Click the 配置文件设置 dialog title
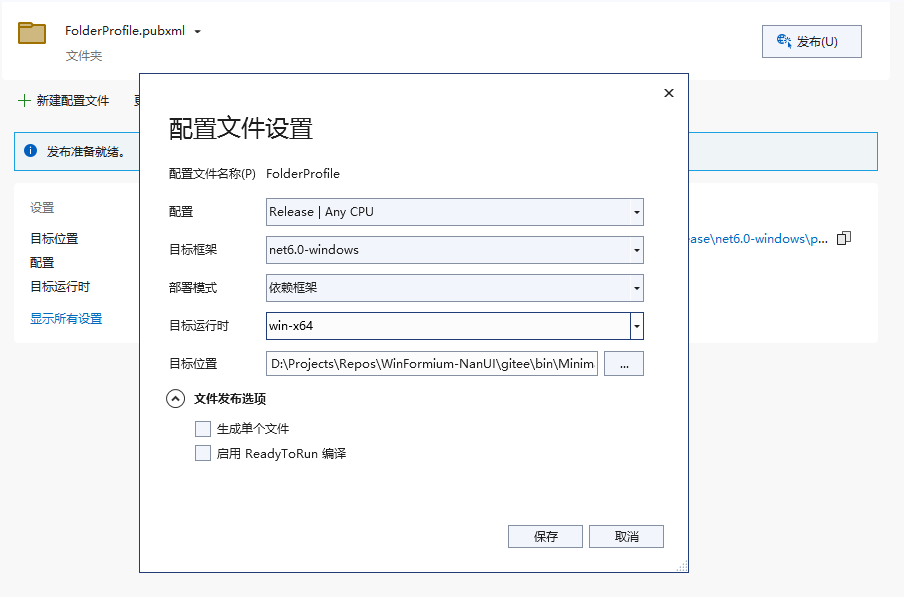Viewport: 904px width, 597px height. point(240,129)
